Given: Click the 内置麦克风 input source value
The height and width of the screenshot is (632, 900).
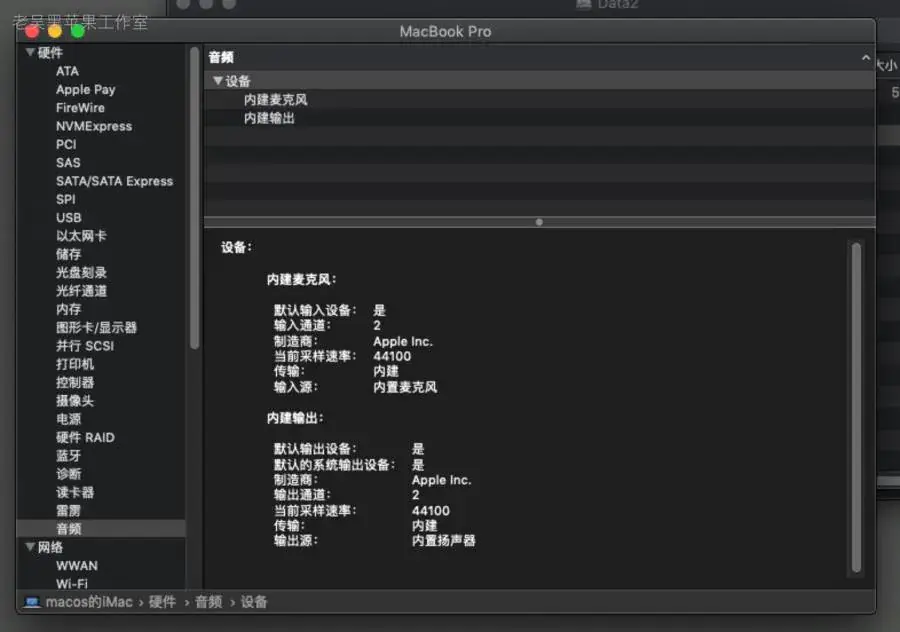Looking at the screenshot, I should coord(405,387).
